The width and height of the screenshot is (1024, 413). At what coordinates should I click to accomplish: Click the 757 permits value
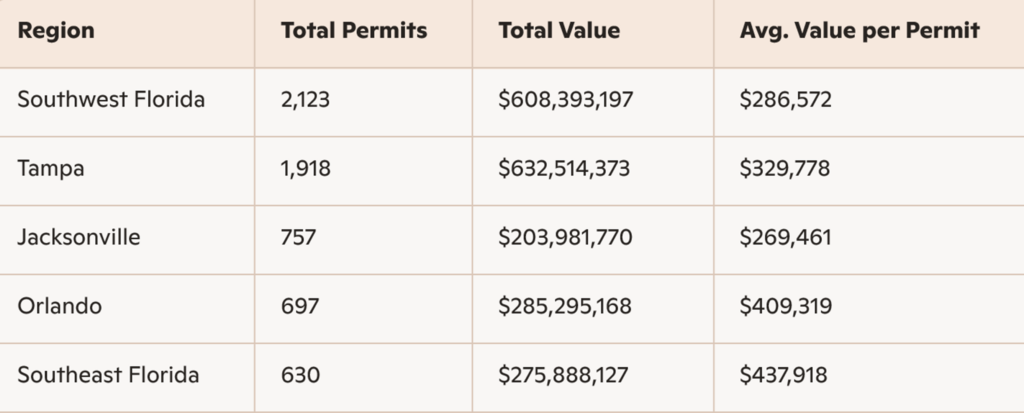pyautogui.click(x=299, y=238)
